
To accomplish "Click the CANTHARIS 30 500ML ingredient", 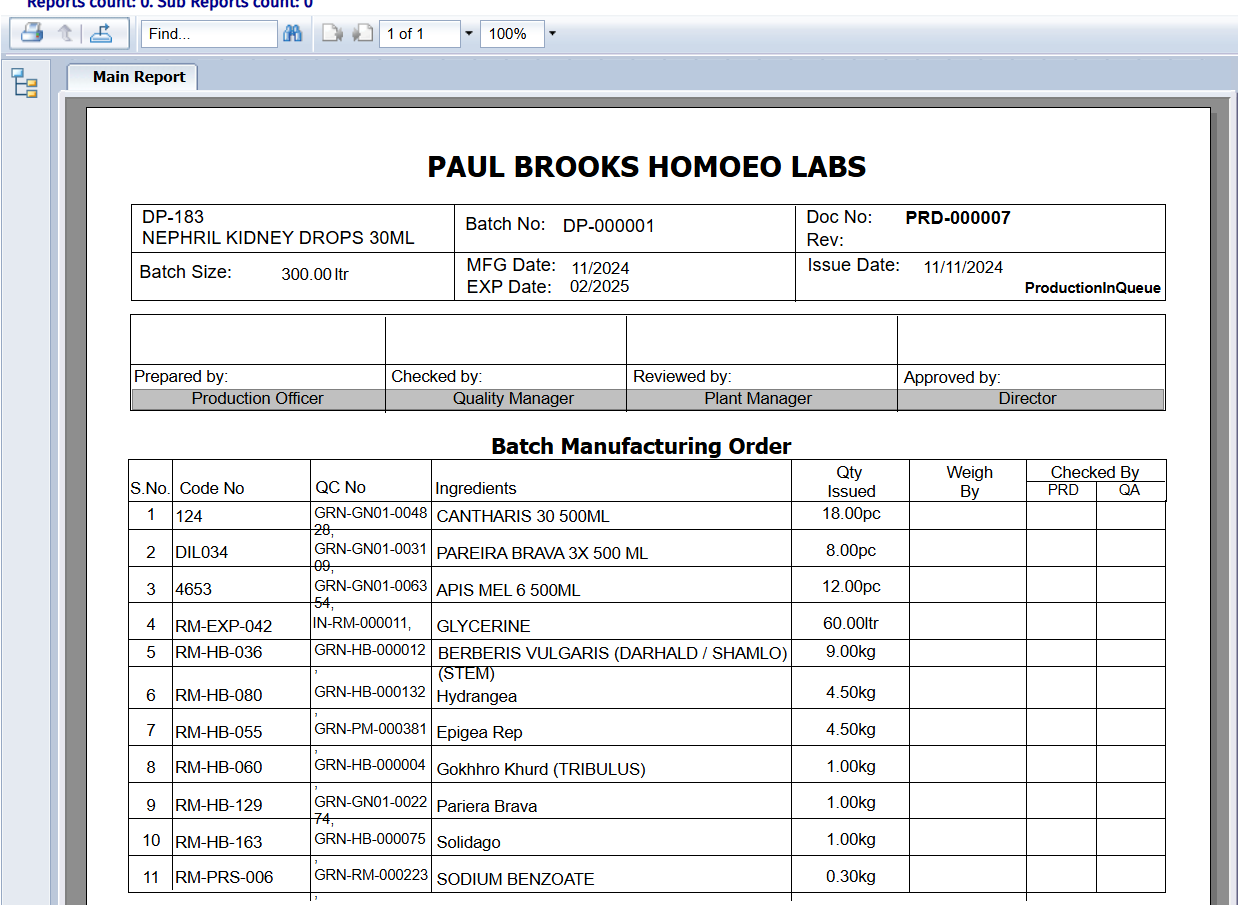I will pos(523,517).
